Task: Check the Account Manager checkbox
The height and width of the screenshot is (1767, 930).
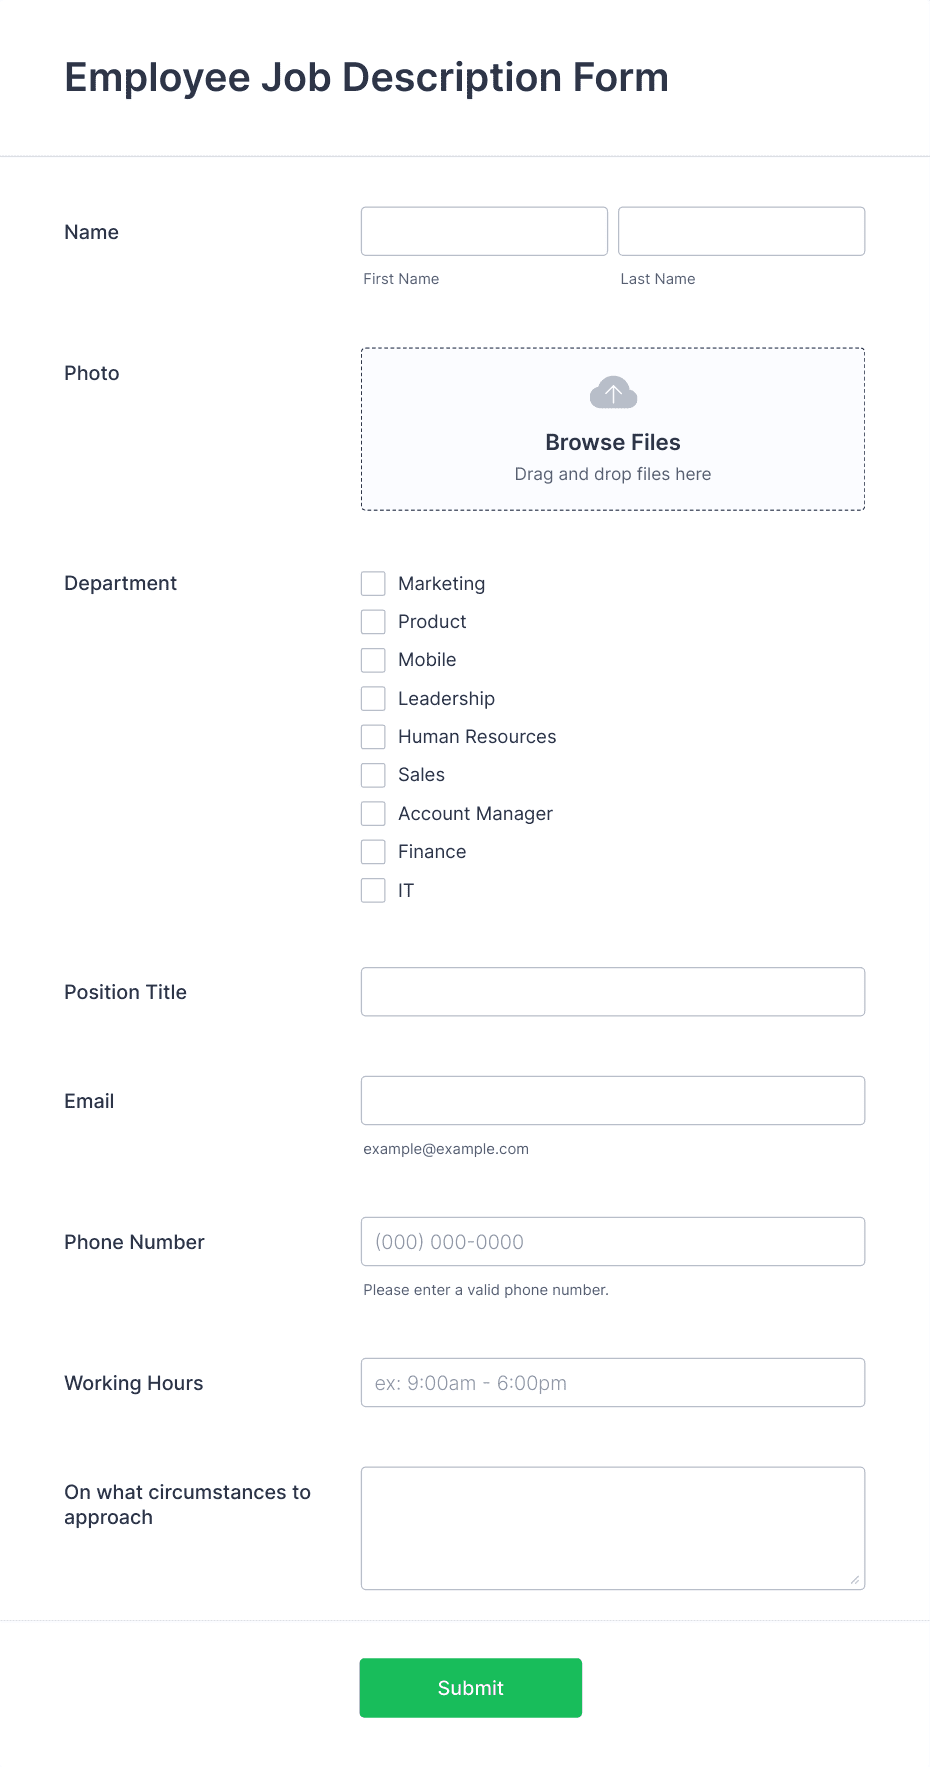Action: [373, 813]
